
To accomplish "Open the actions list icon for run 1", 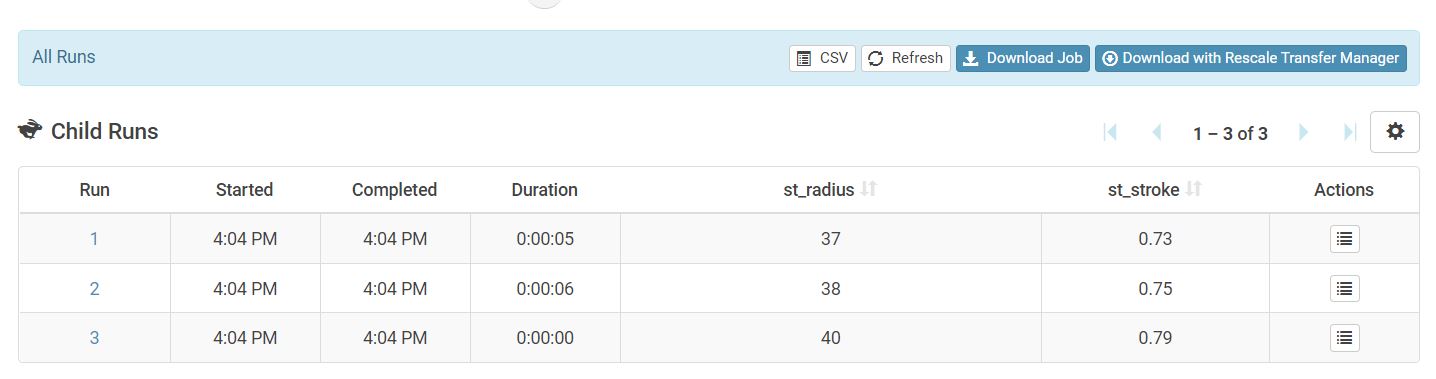I will coord(1344,239).
